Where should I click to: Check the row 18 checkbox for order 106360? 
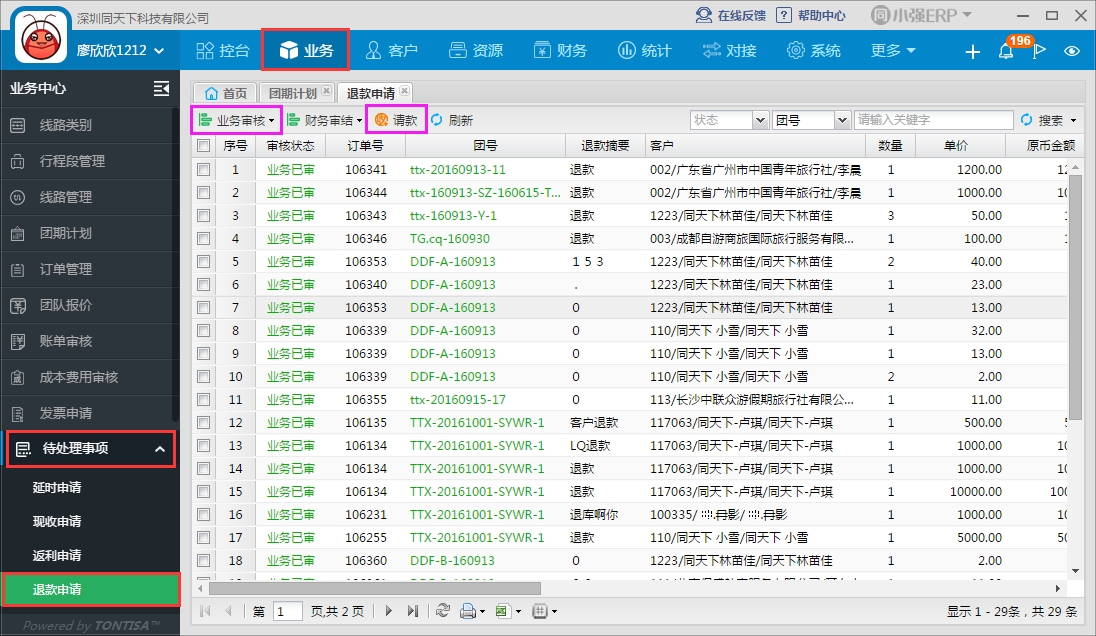pyautogui.click(x=203, y=561)
